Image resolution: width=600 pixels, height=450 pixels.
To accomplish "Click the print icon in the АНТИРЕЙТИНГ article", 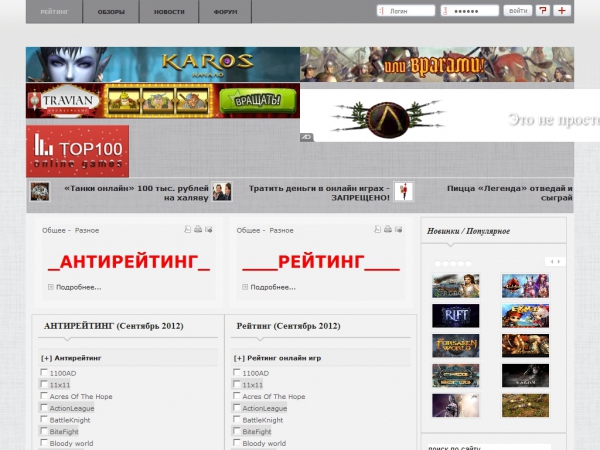I will (x=198, y=229).
